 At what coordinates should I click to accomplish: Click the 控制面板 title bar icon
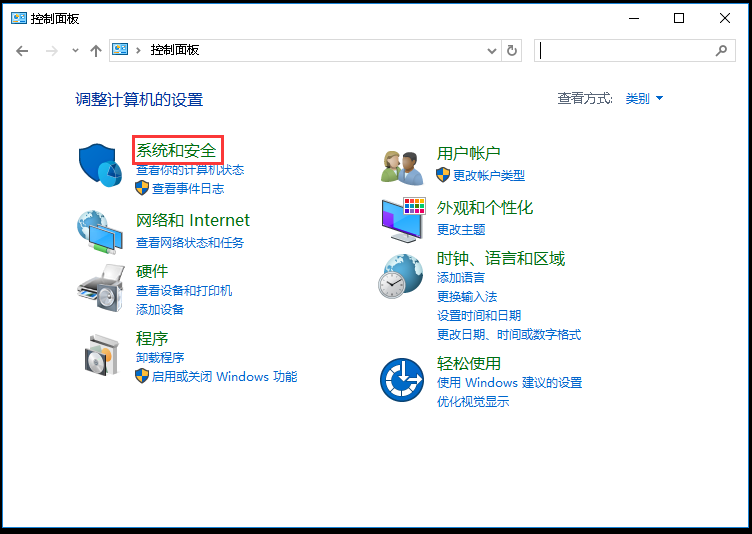point(19,18)
